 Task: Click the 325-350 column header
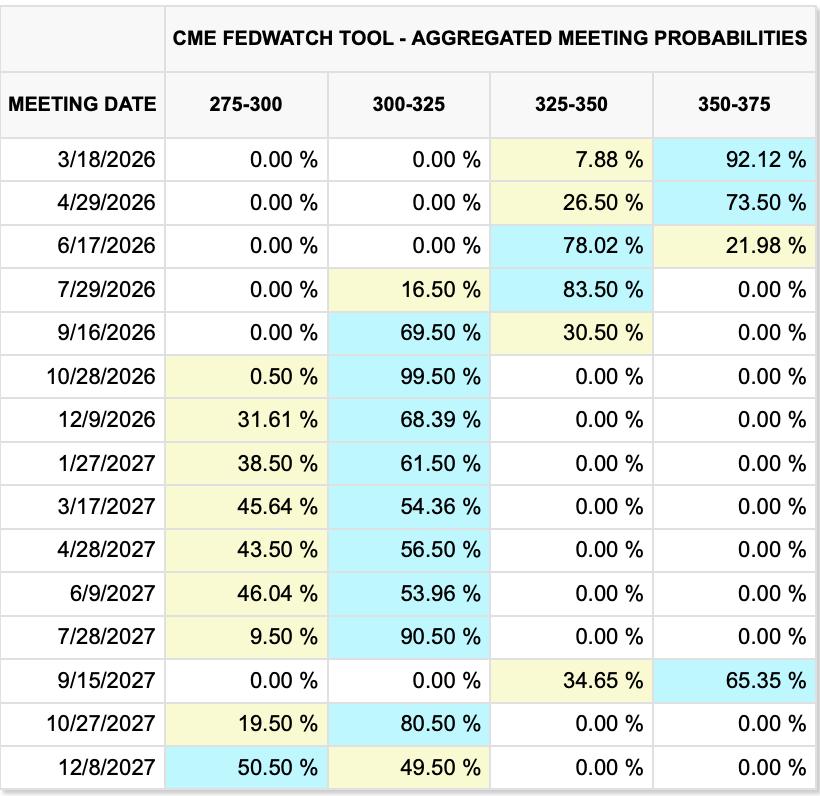point(571,104)
